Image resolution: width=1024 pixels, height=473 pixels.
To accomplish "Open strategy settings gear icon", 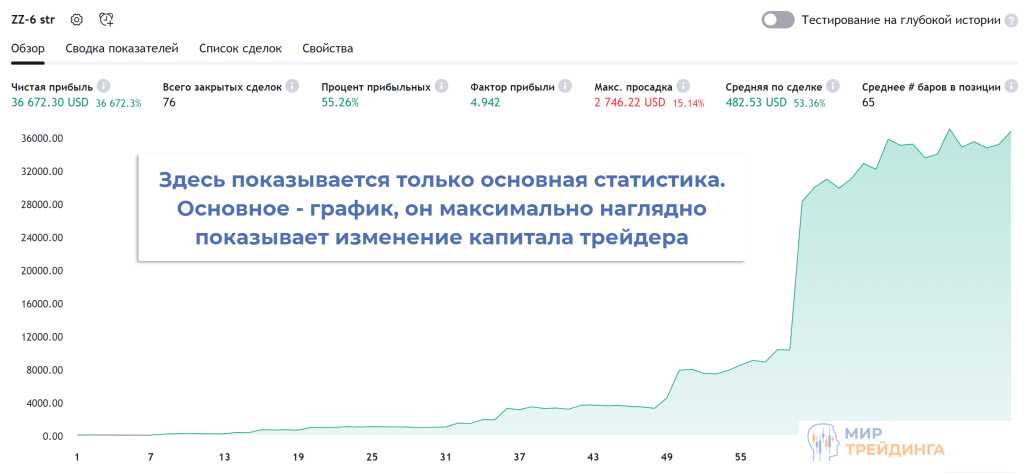I will pyautogui.click(x=77, y=19).
